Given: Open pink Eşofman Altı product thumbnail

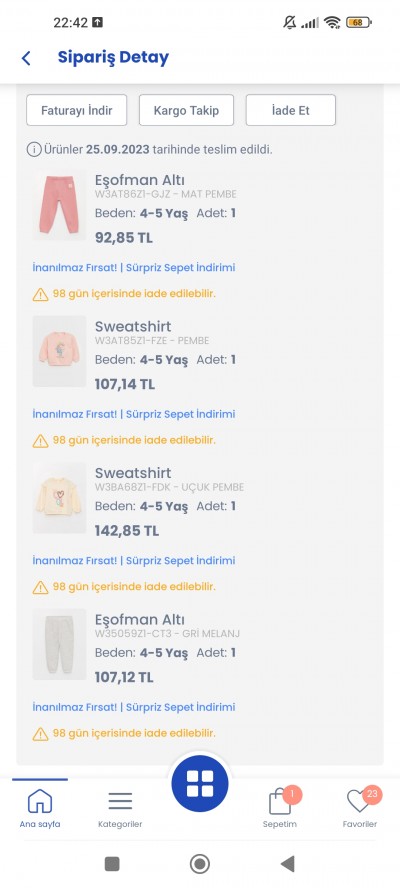Looking at the screenshot, I should click(59, 205).
